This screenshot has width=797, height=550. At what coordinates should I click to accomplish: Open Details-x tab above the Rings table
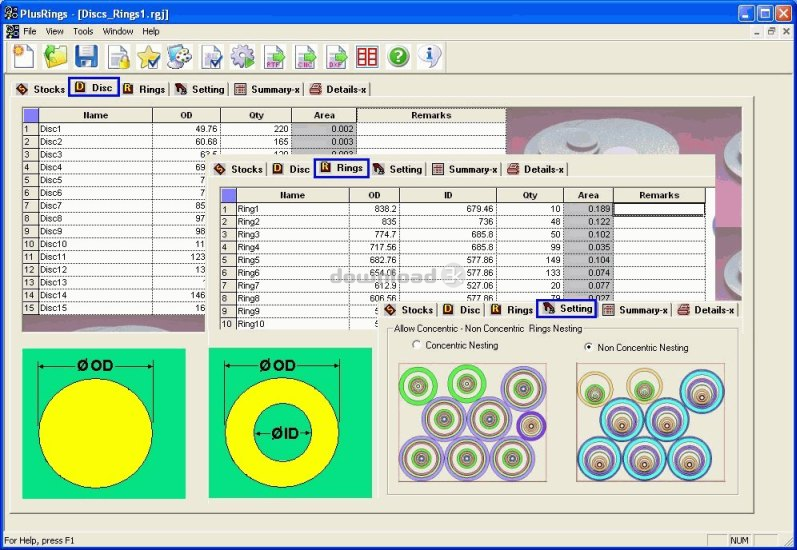point(536,169)
